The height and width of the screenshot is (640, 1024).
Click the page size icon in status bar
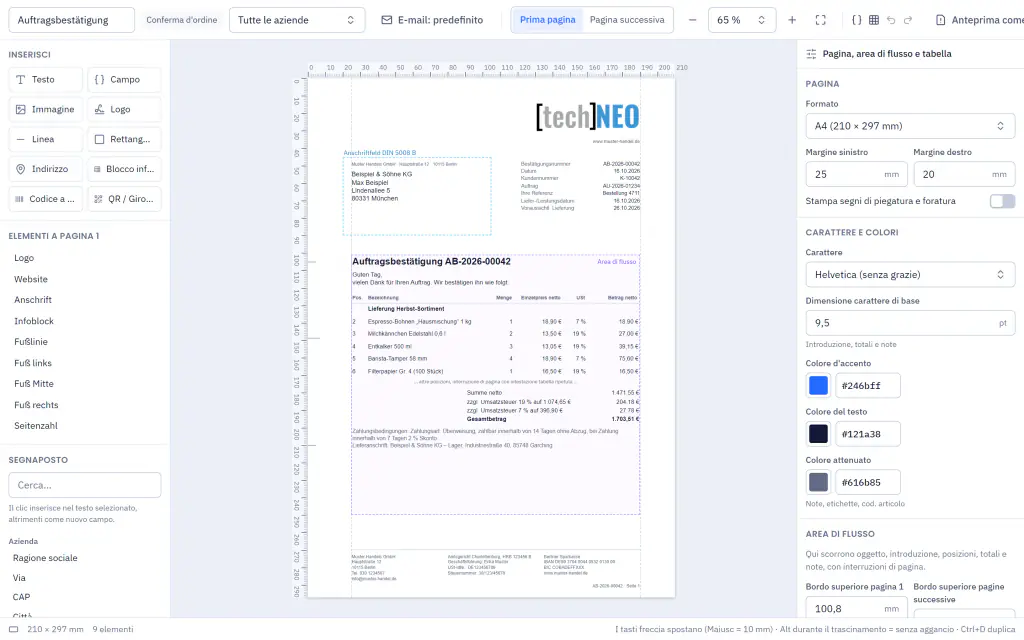click(x=13, y=630)
